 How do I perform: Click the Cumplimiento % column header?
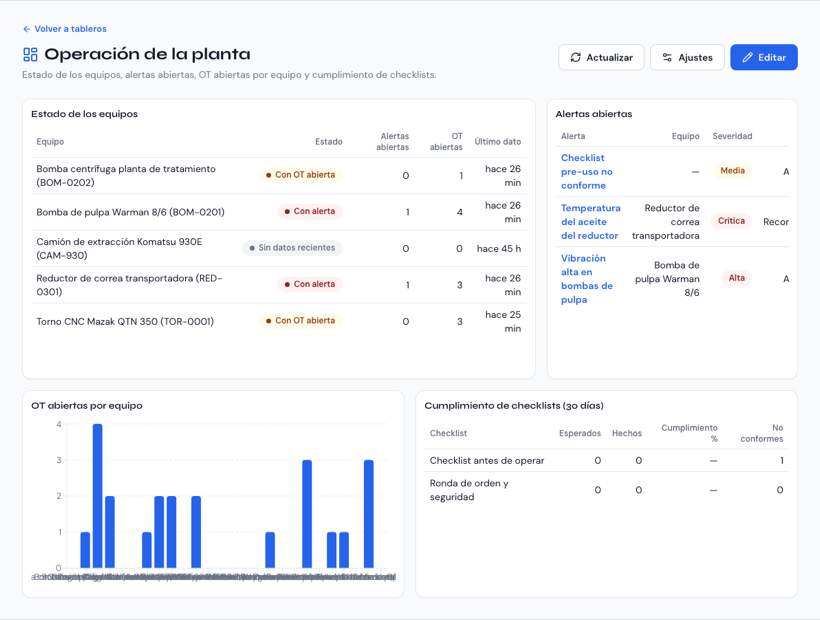coord(689,433)
